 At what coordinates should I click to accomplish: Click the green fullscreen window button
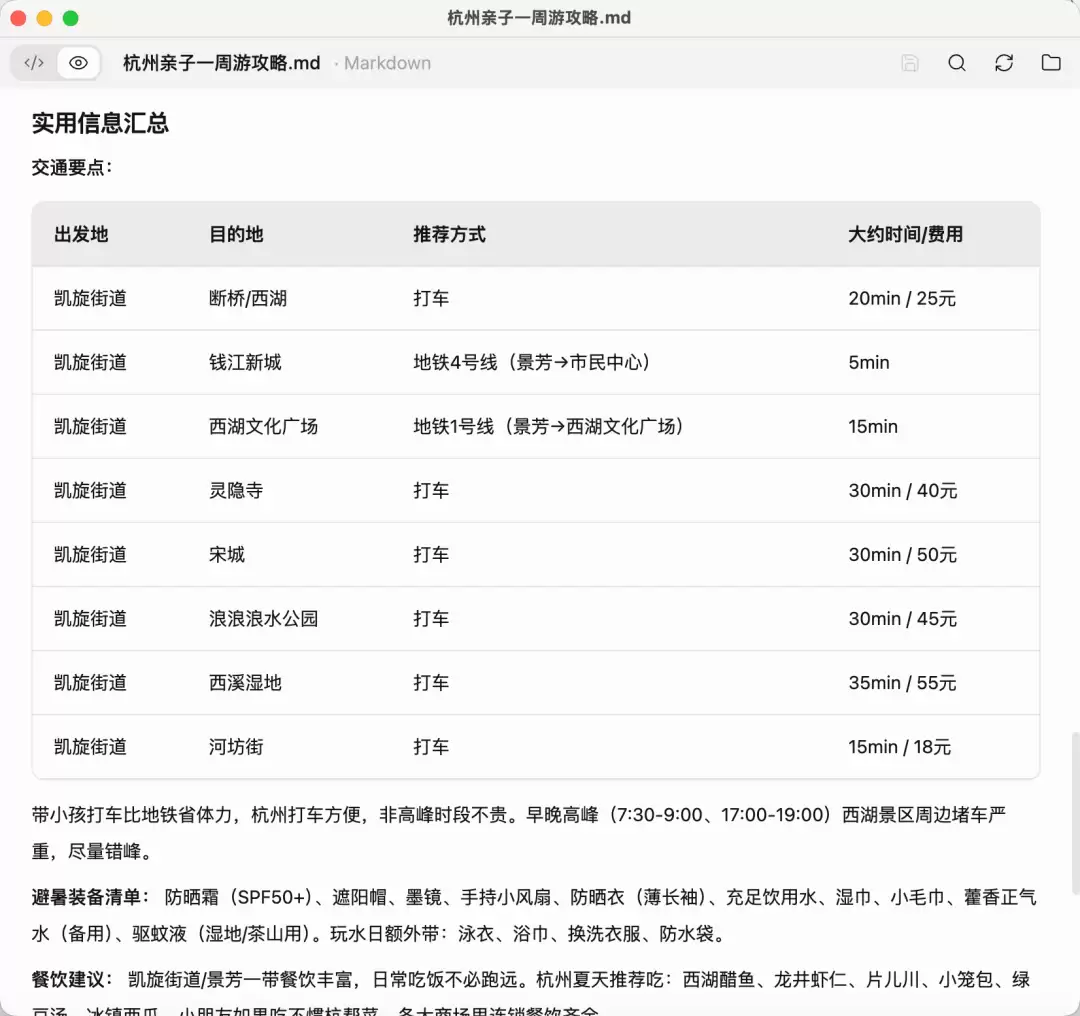70,18
